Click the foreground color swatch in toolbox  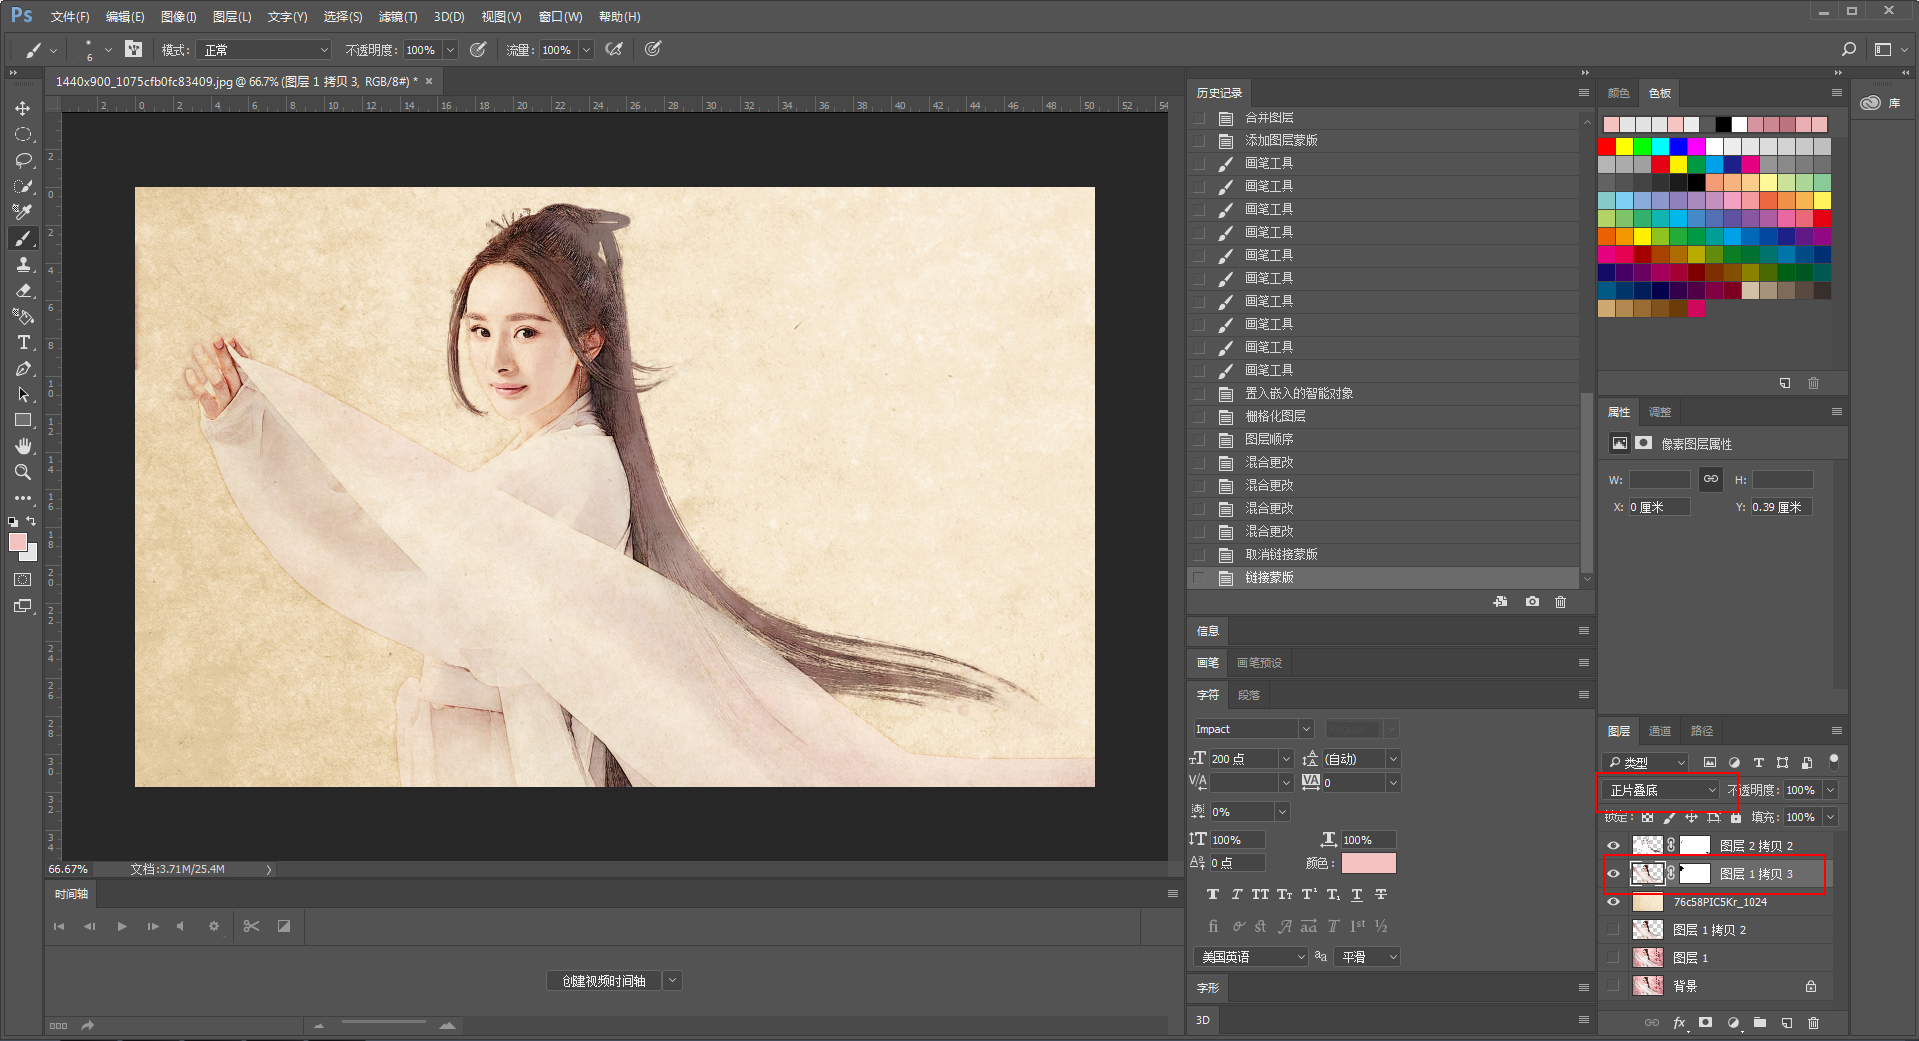[18, 542]
